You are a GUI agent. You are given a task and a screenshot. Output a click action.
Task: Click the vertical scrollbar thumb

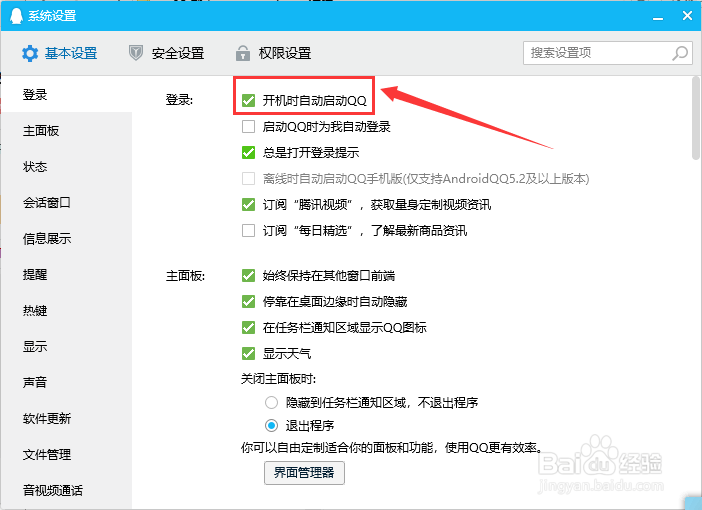tap(695, 118)
